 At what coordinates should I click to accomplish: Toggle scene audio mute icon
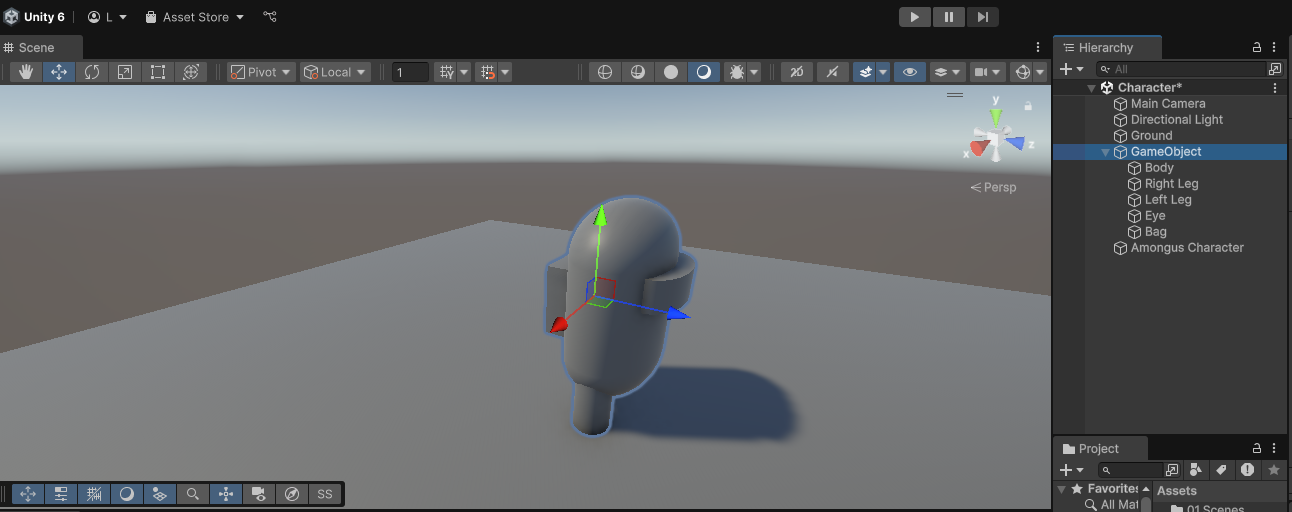[x=833, y=72]
